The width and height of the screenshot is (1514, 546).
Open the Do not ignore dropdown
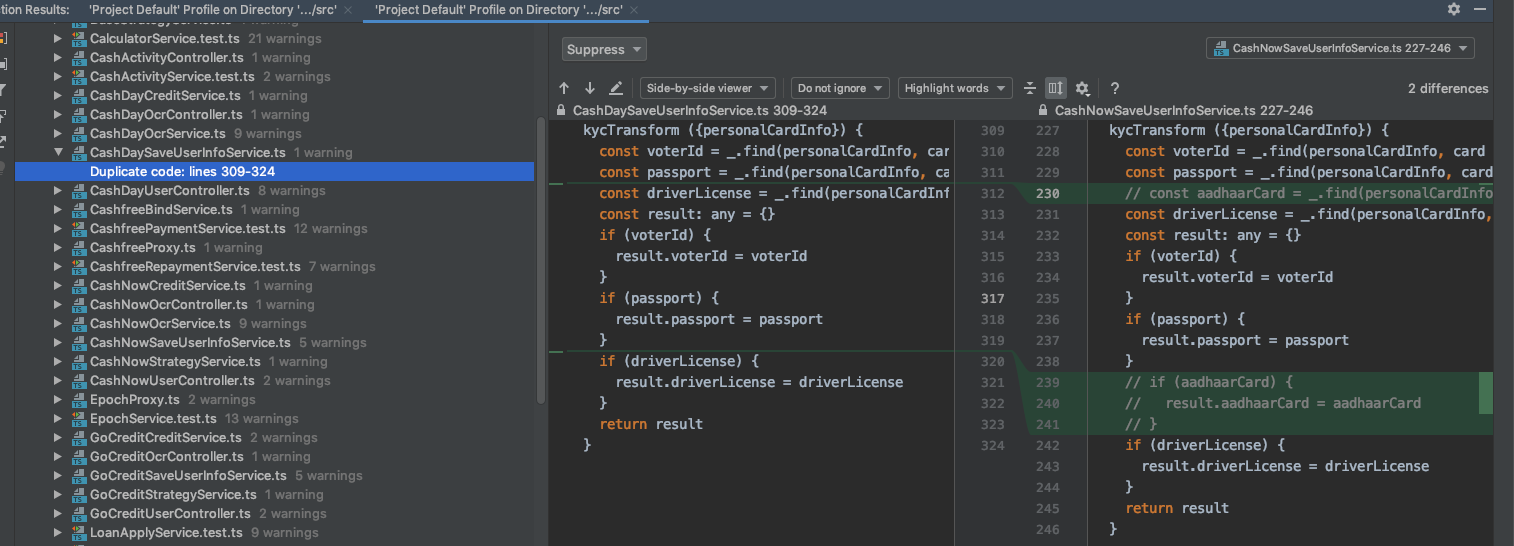tap(840, 88)
